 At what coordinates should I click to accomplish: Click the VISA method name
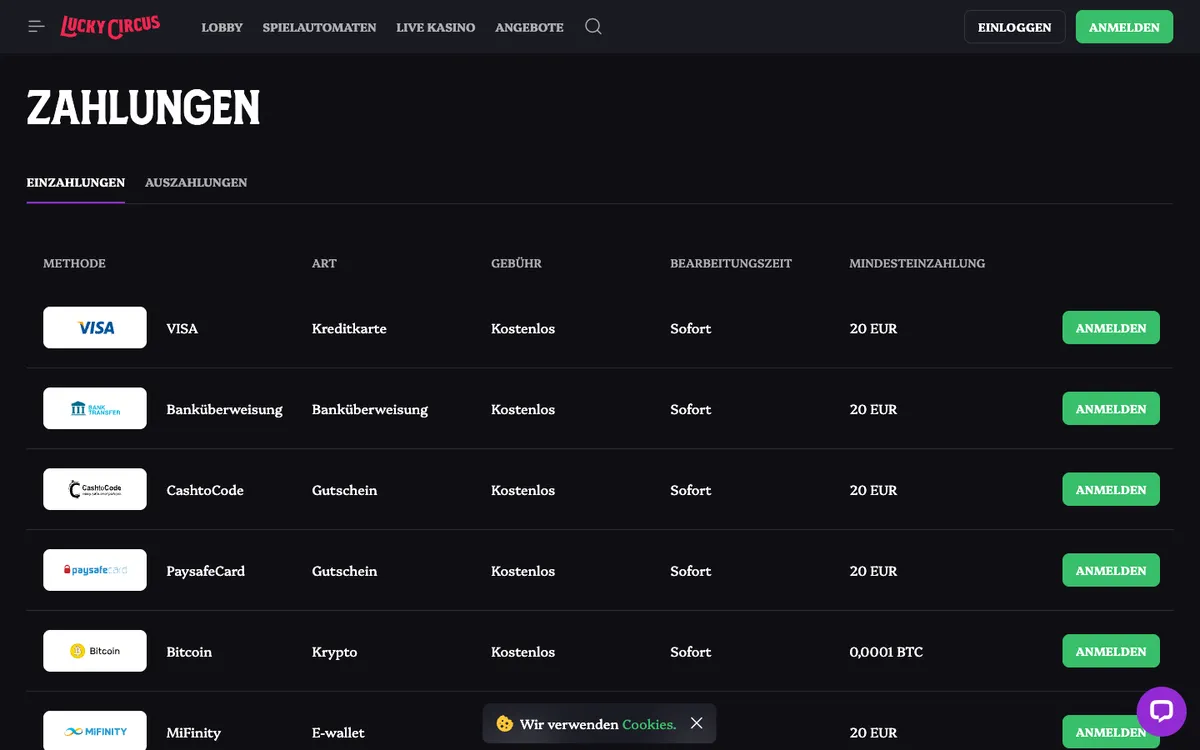tap(182, 328)
